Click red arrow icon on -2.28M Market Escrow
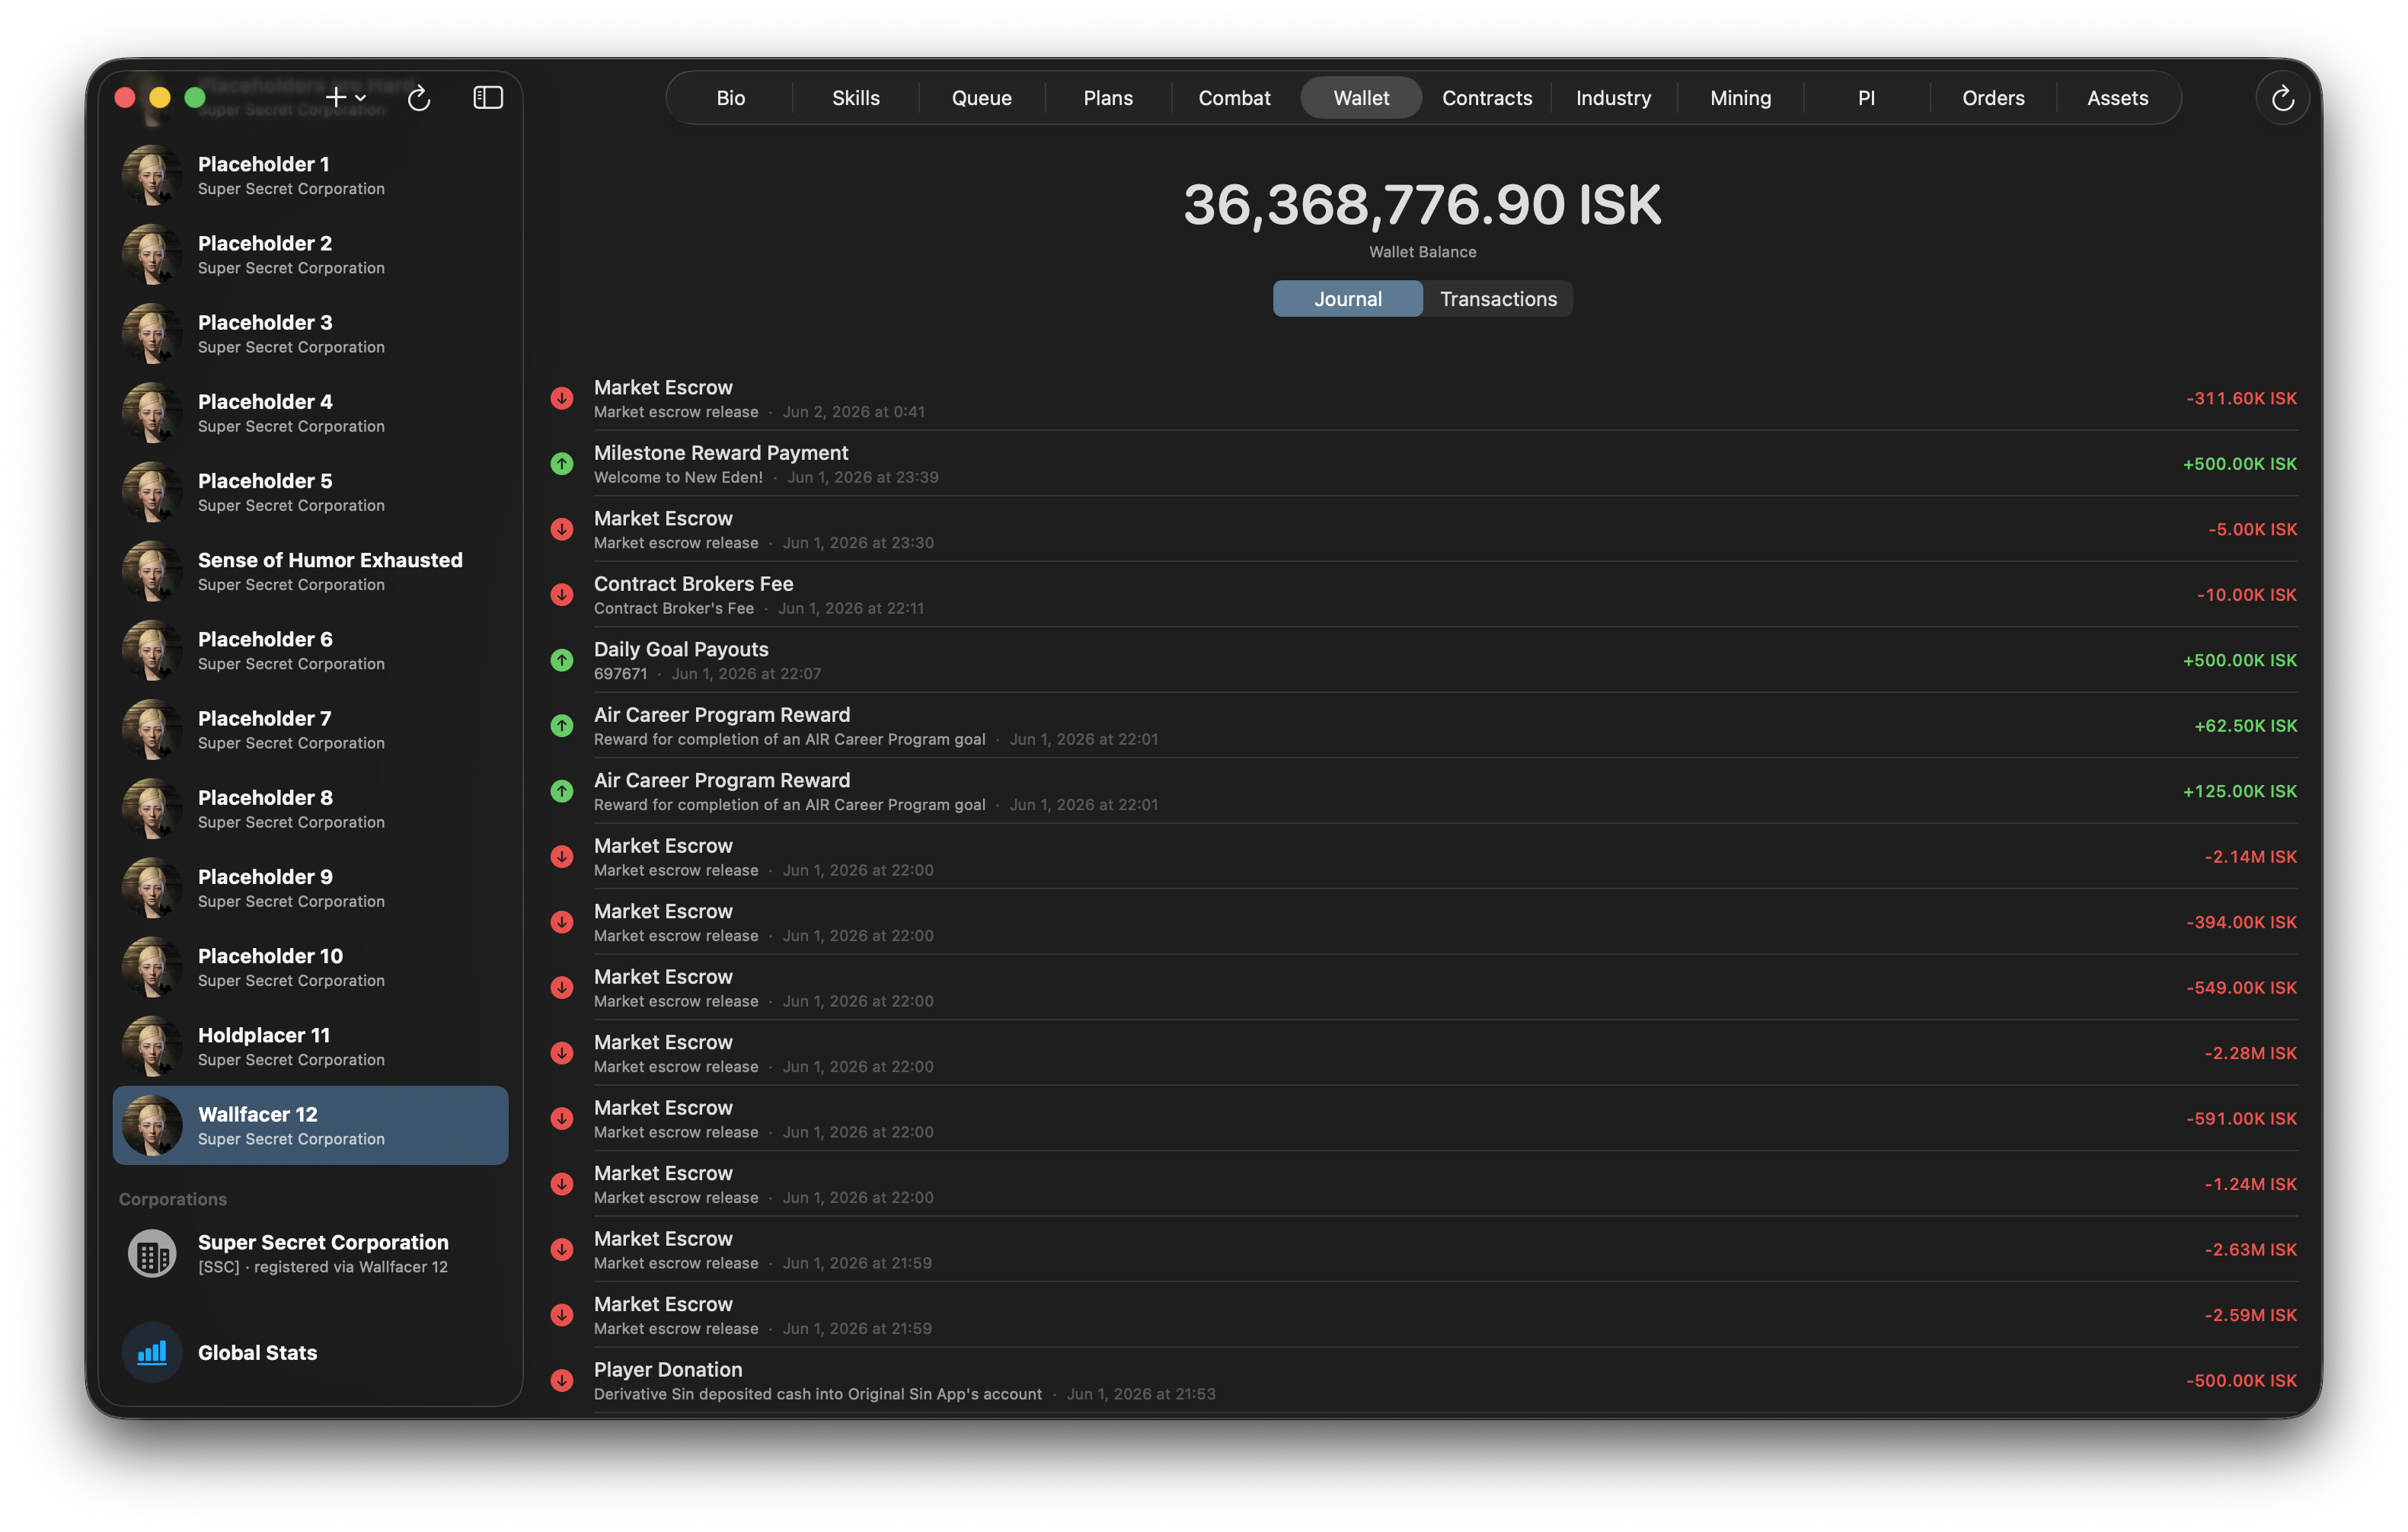Viewport: 2408px width, 1532px height. click(x=562, y=1053)
